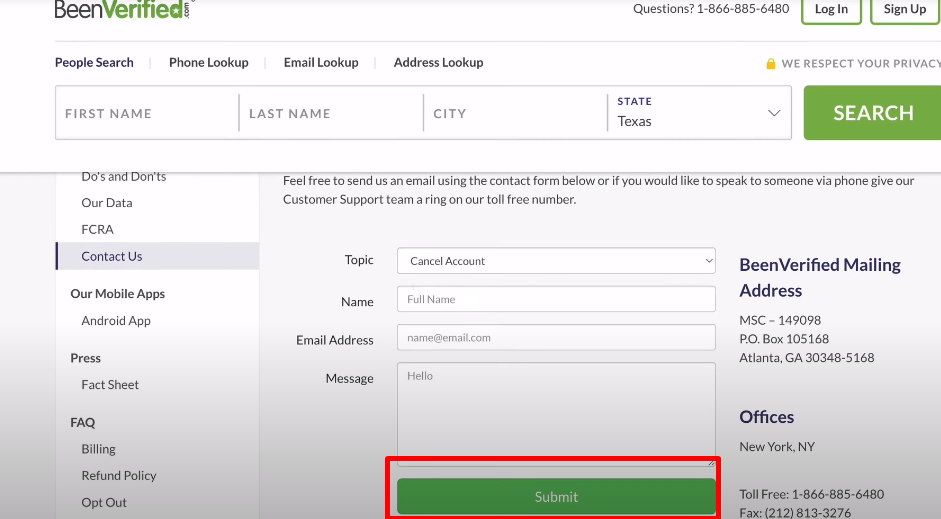The width and height of the screenshot is (941, 519).
Task: Click the Press sidebar heading
Action: coord(85,358)
